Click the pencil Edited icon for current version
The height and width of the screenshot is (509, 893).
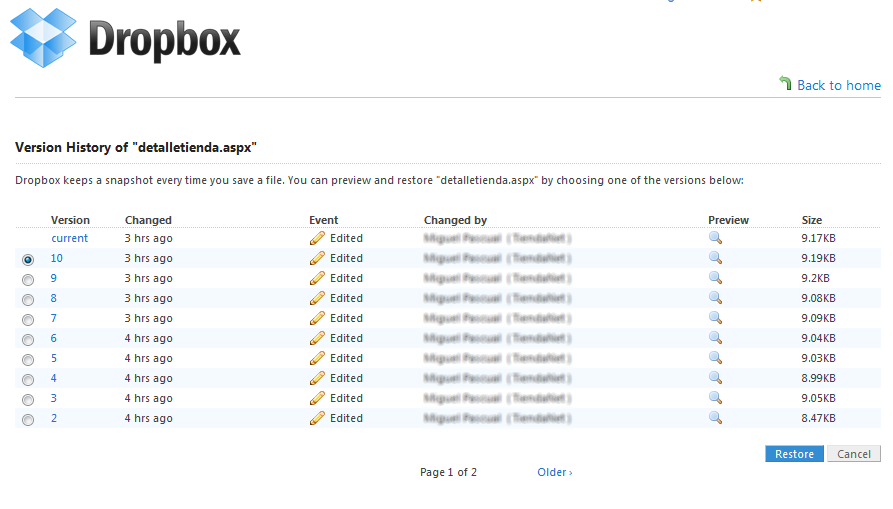pos(317,238)
